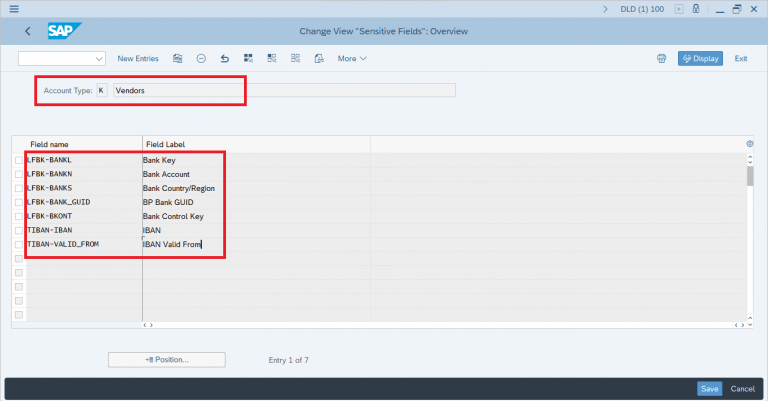Viewport: 768px width, 401px height.
Task: Click the Position... button
Action: coord(166,359)
